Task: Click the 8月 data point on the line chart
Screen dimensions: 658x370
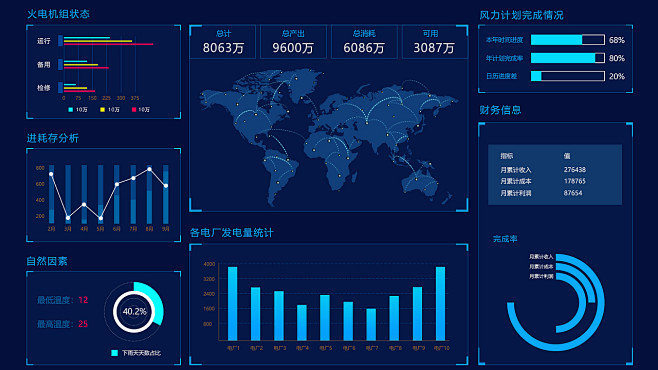Action: 149,169
